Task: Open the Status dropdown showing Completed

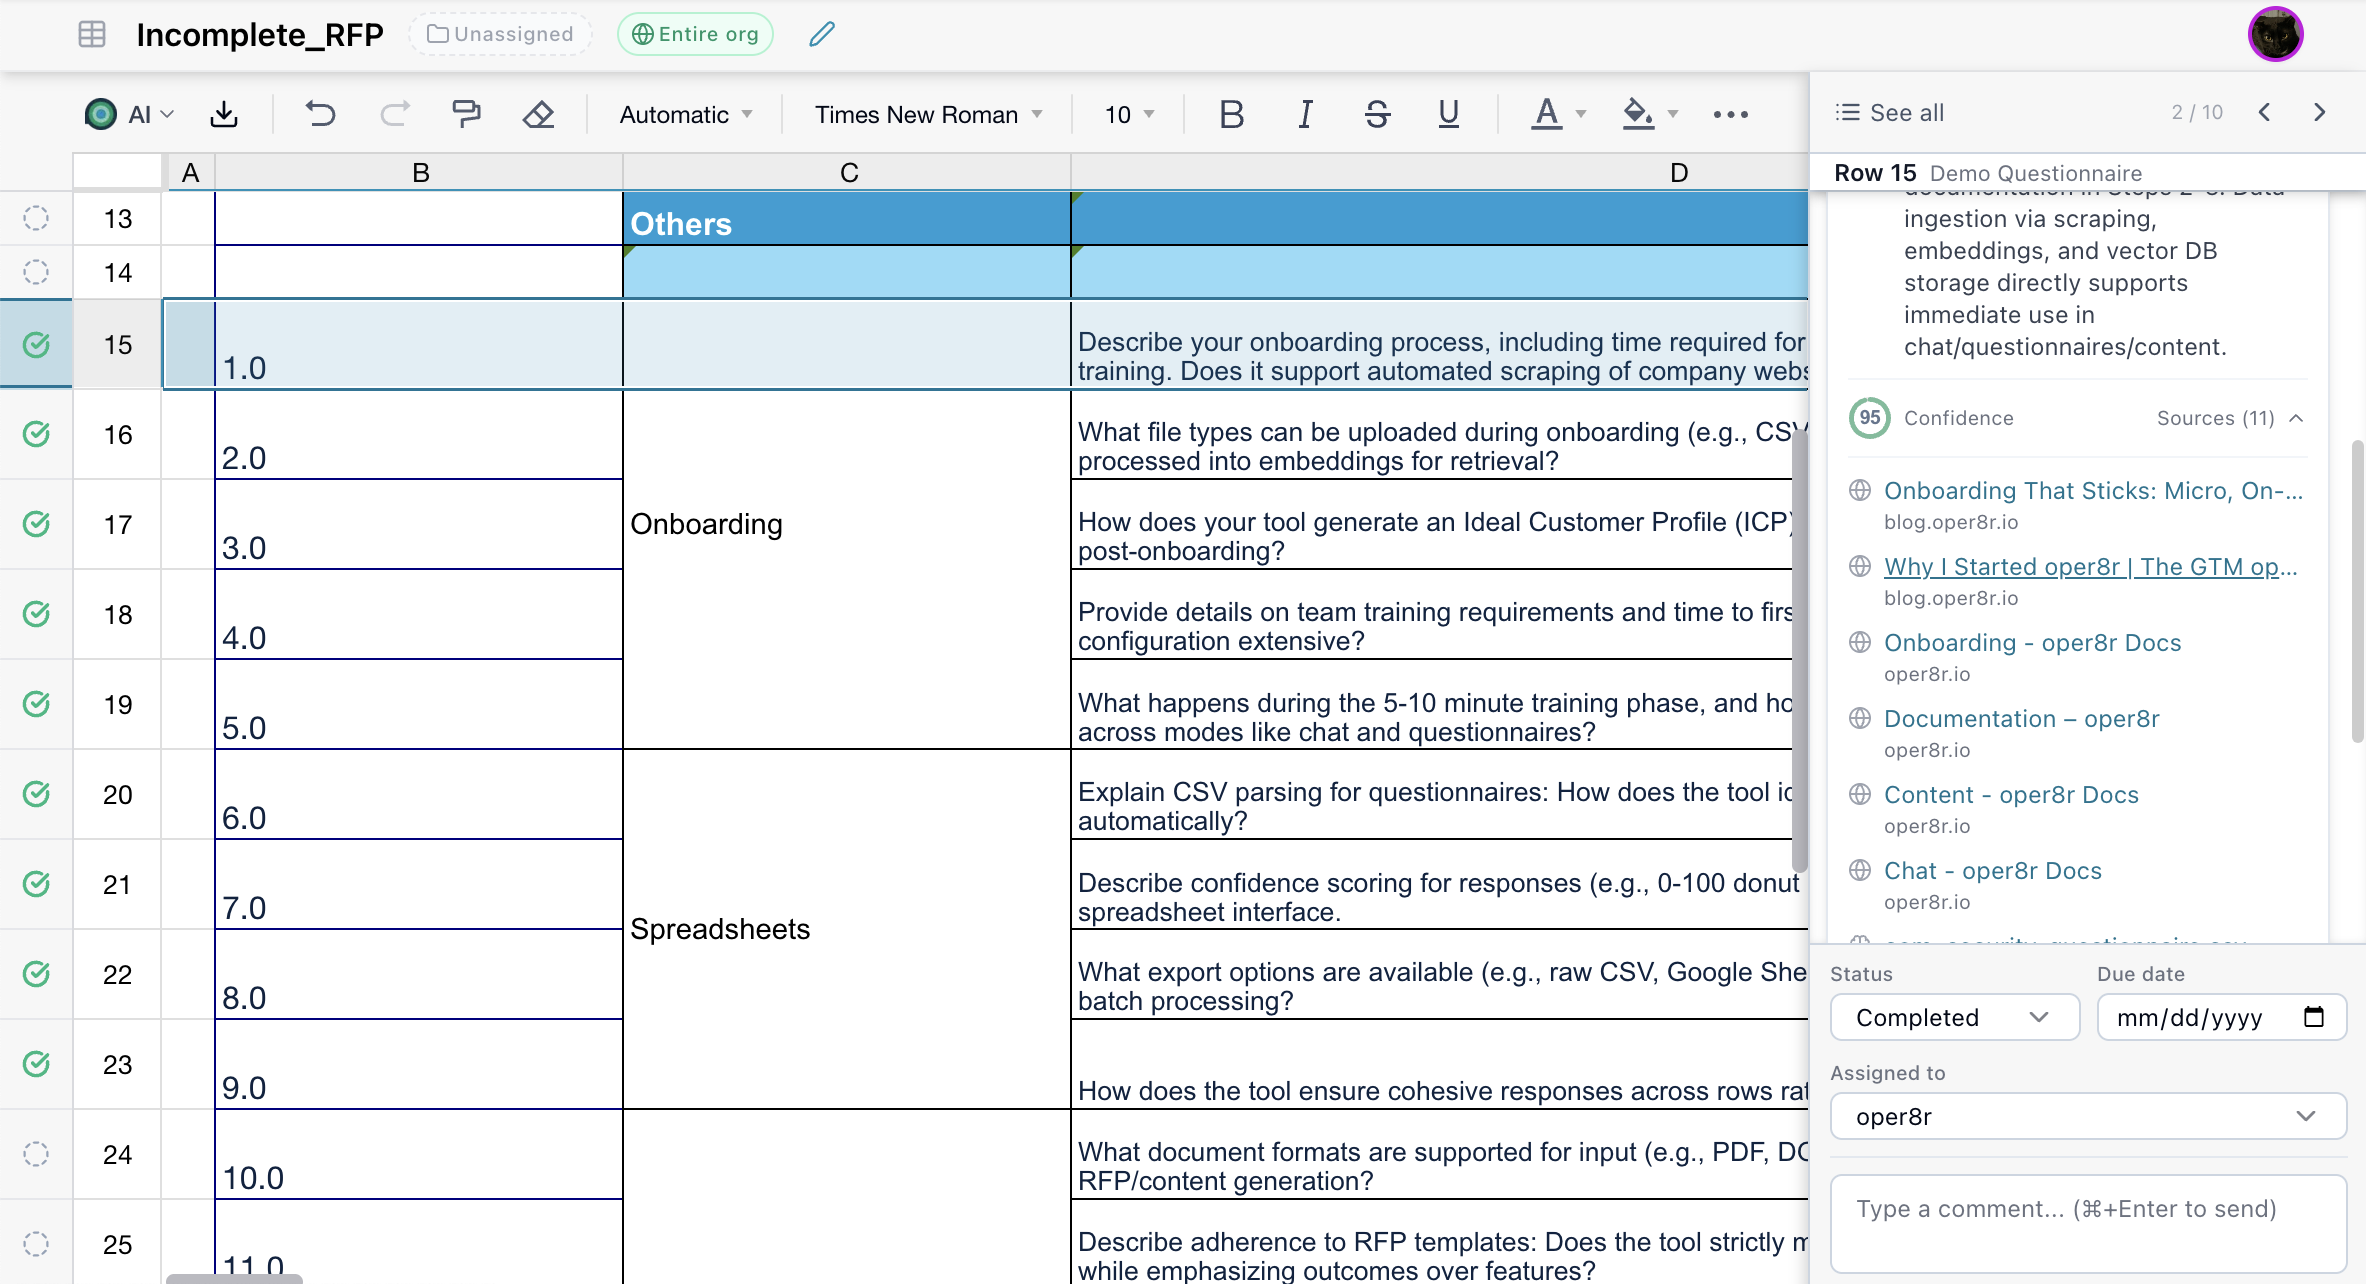Action: 1954,1017
